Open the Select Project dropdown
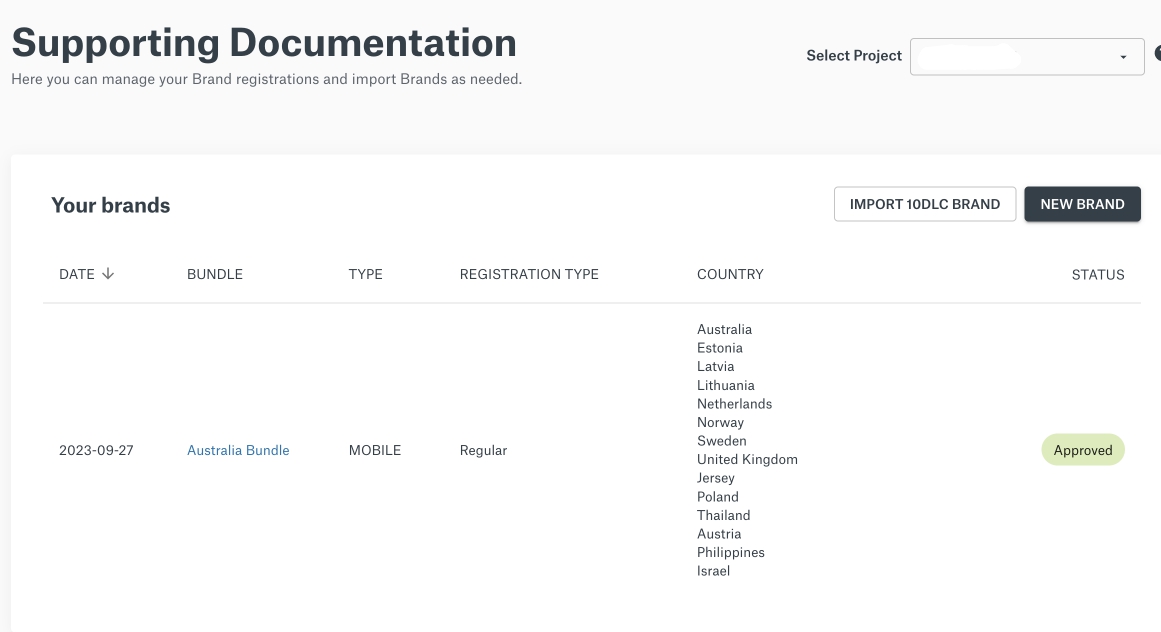The width and height of the screenshot is (1161, 632). tap(1026, 56)
